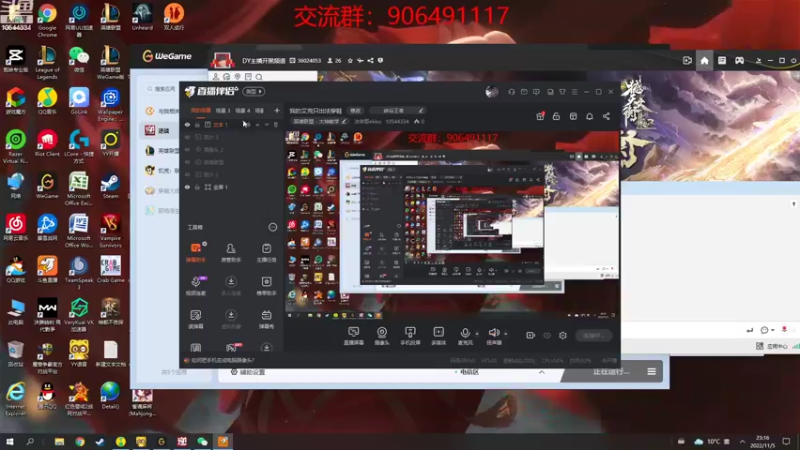Add a screen capture source (monitor icon)

[x=353, y=336]
